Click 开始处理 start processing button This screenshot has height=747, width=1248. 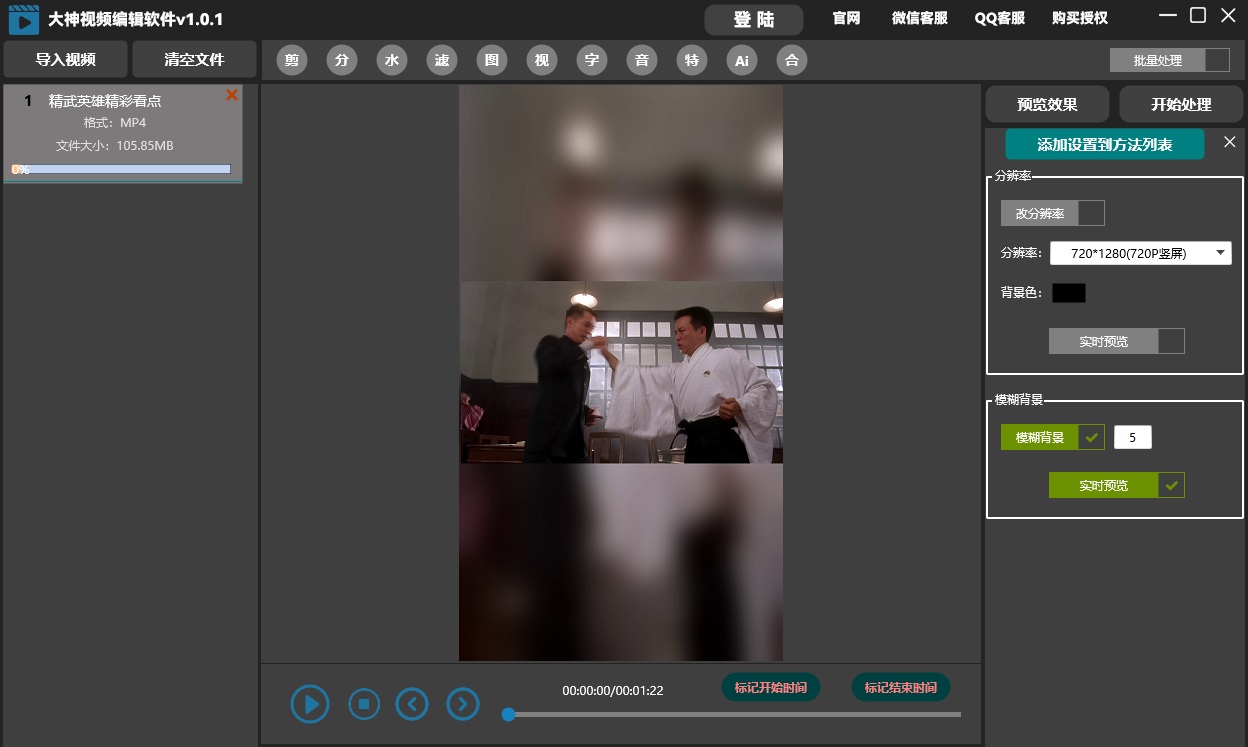1181,104
